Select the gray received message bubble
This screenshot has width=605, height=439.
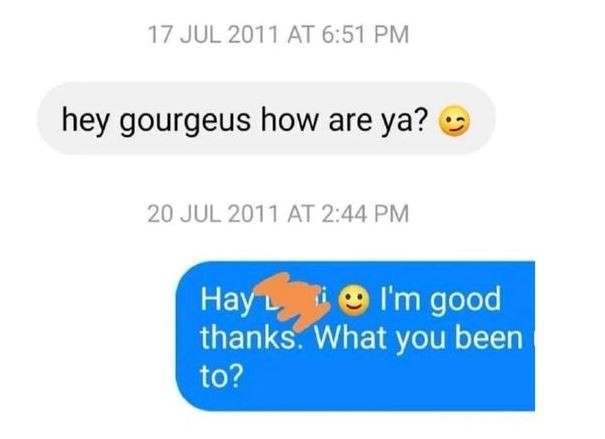click(266, 119)
